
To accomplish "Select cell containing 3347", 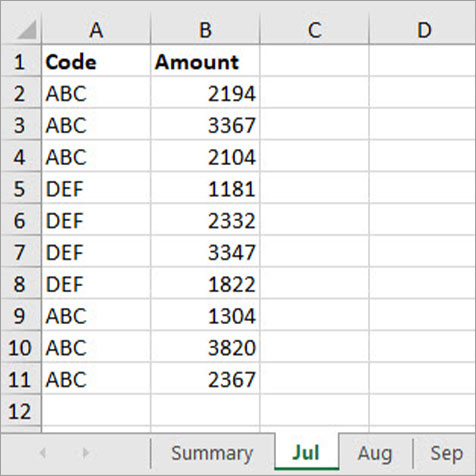I will 205,252.
